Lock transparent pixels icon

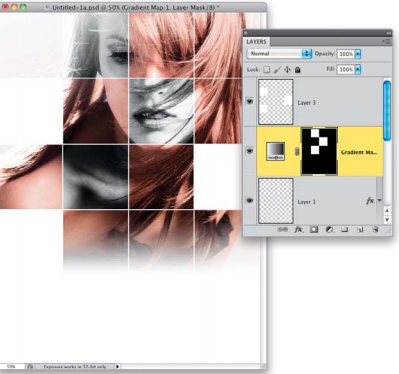(x=266, y=70)
